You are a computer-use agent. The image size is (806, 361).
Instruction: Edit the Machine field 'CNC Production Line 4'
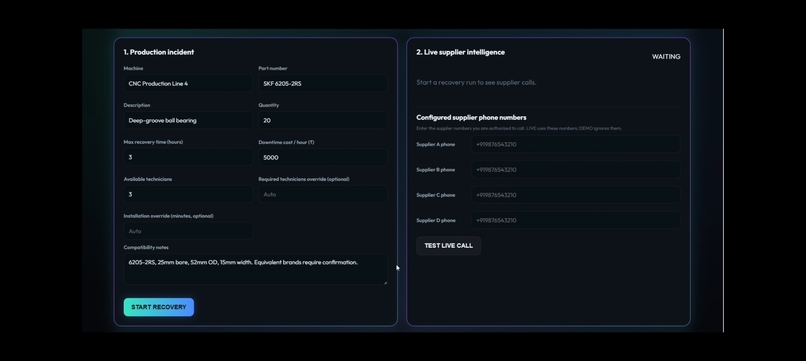point(188,83)
